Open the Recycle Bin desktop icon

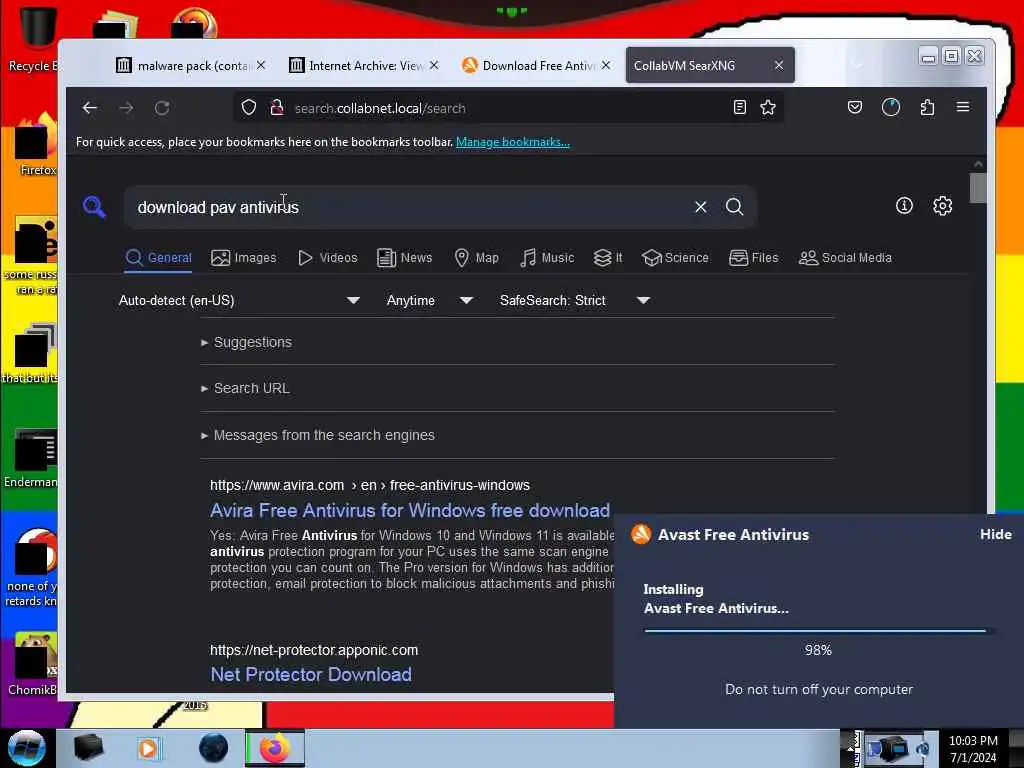[33, 38]
